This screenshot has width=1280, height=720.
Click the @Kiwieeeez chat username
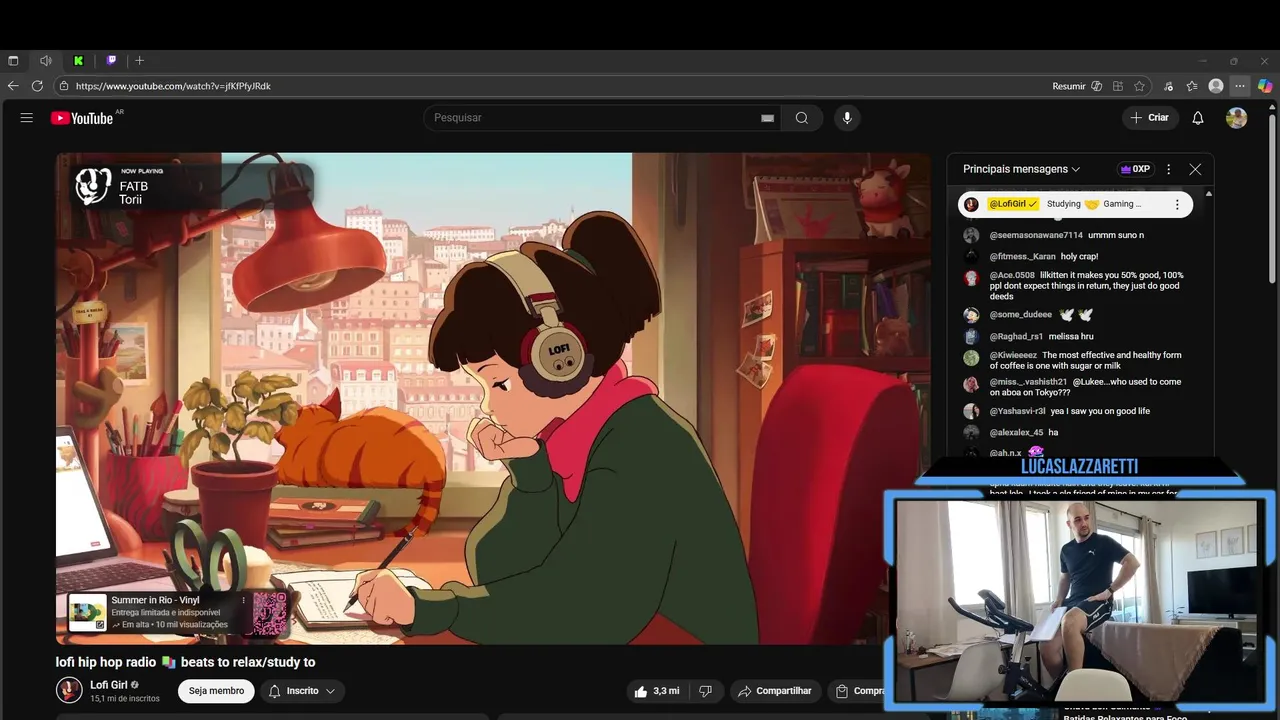1013,355
